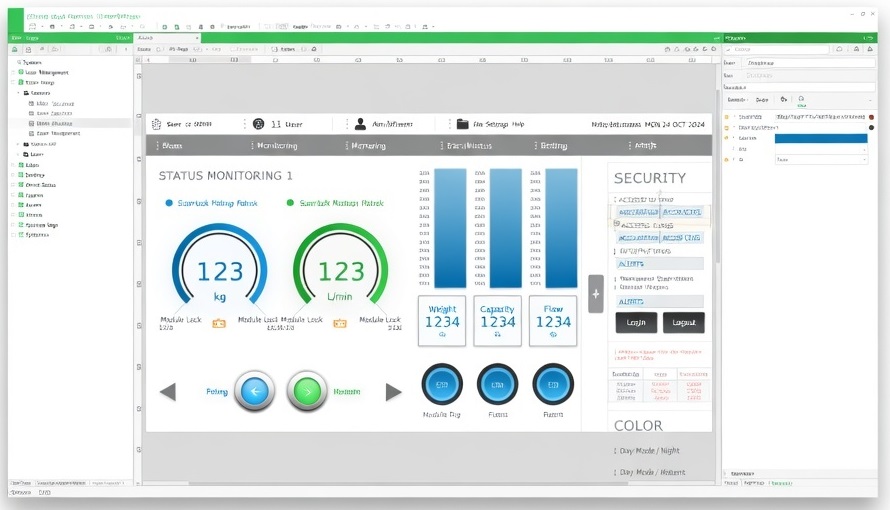Image resolution: width=890 pixels, height=510 pixels.
Task: Select the green status indicator radio dot
Action: (291, 203)
